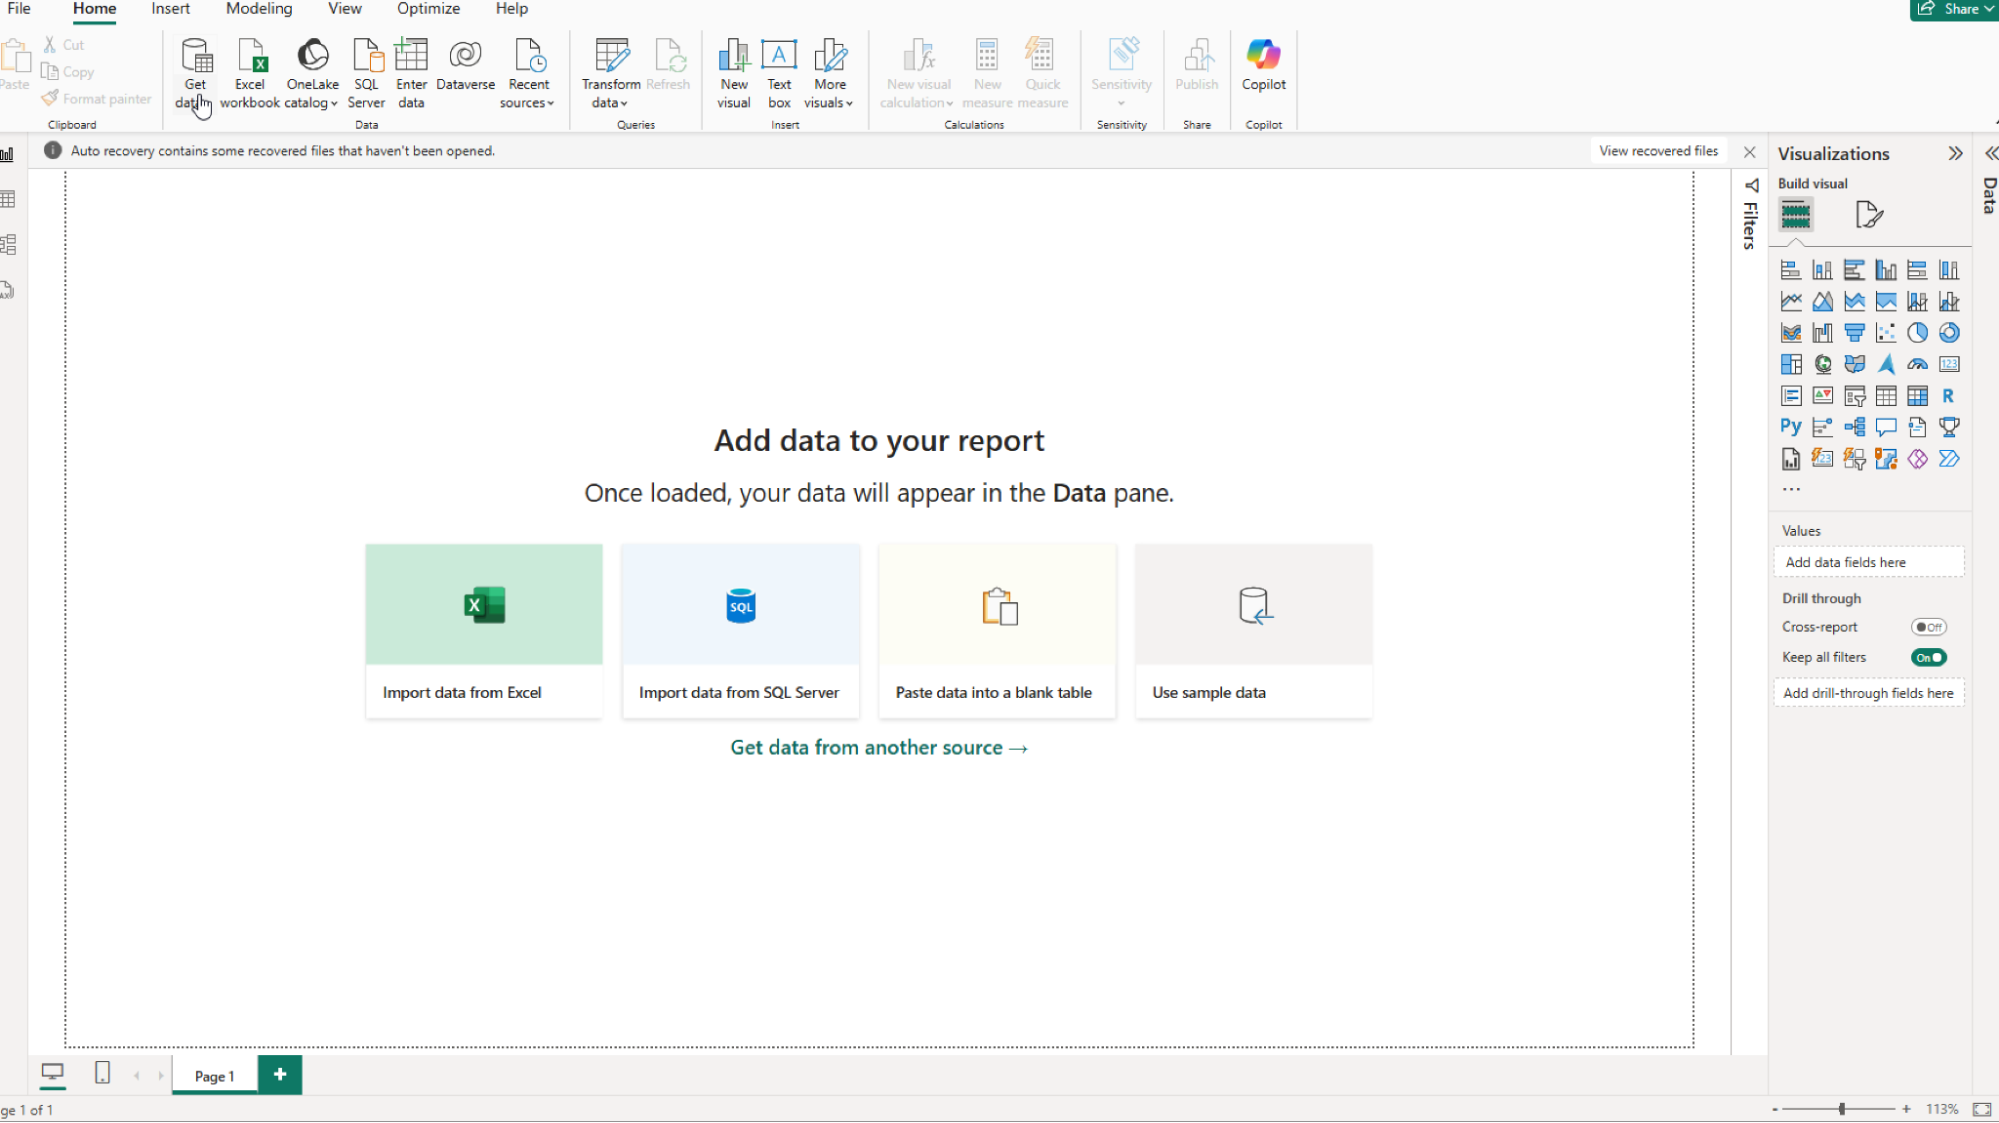Select the Slicer visual
This screenshot has width=1999, height=1123.
(x=1854, y=396)
